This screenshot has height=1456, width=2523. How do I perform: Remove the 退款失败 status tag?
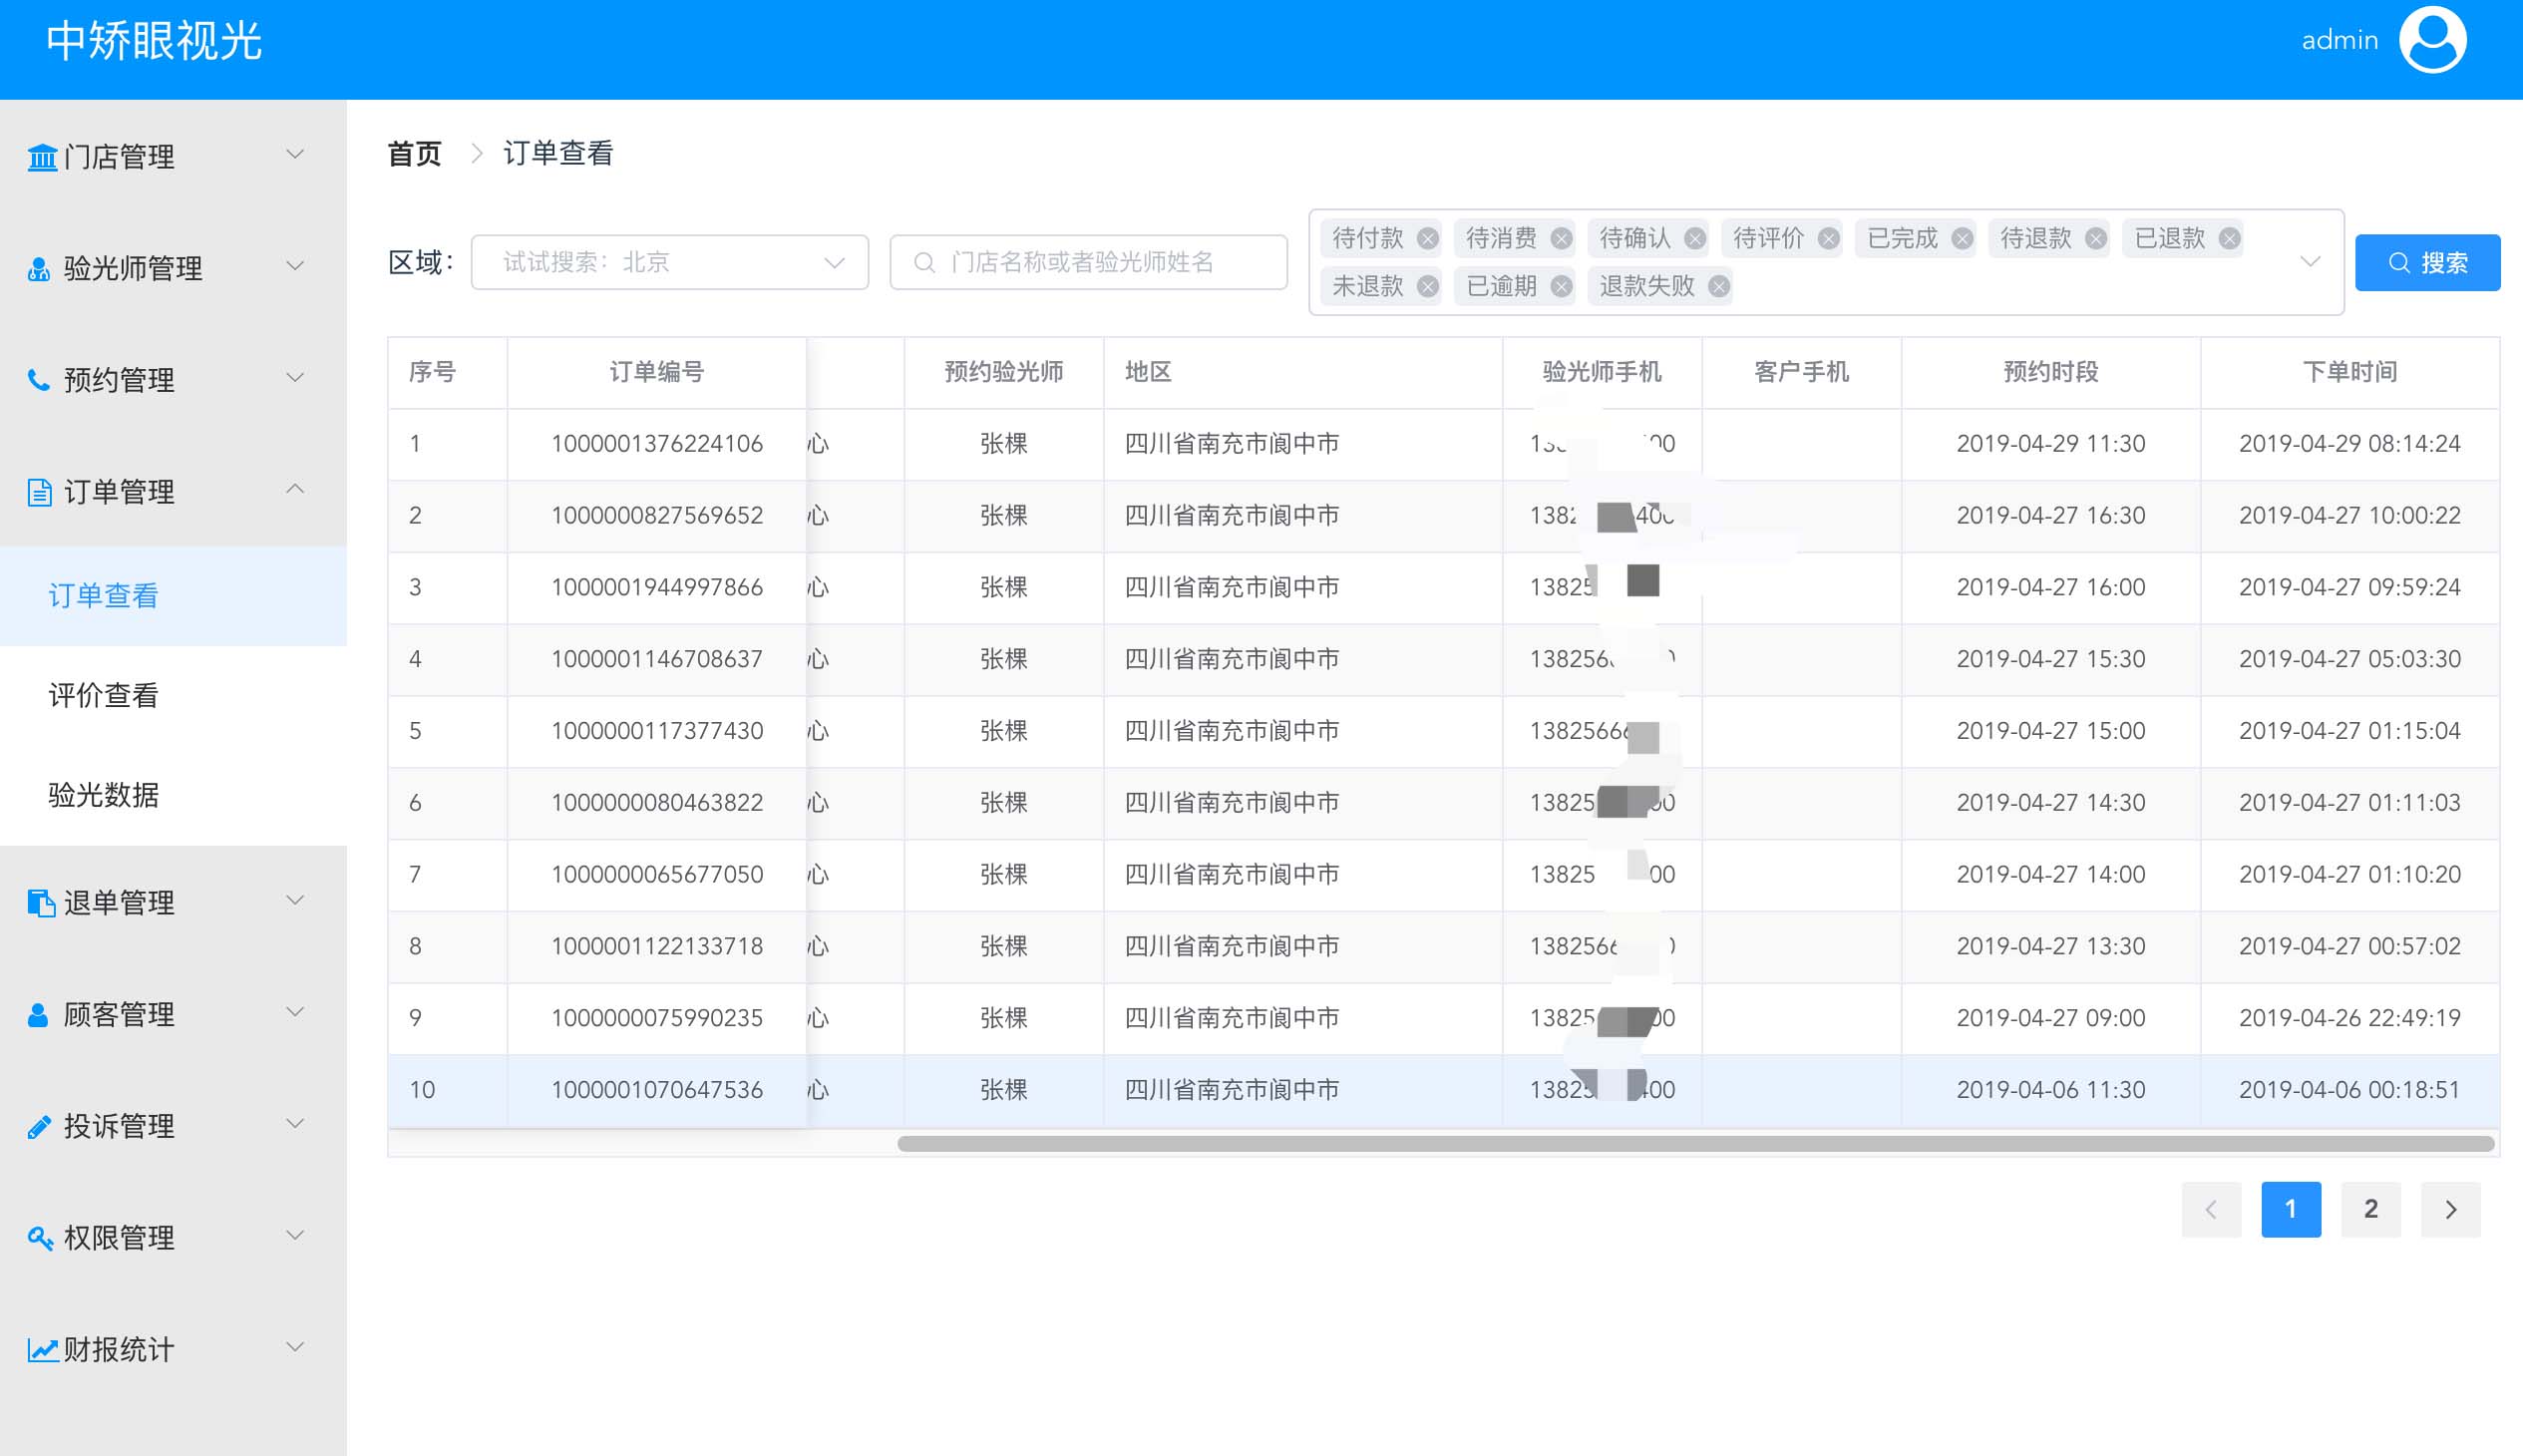click(1719, 286)
